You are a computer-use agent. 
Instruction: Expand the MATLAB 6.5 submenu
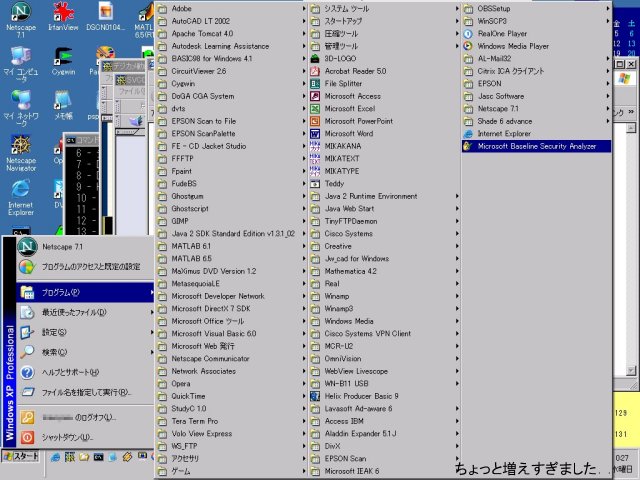(231, 259)
